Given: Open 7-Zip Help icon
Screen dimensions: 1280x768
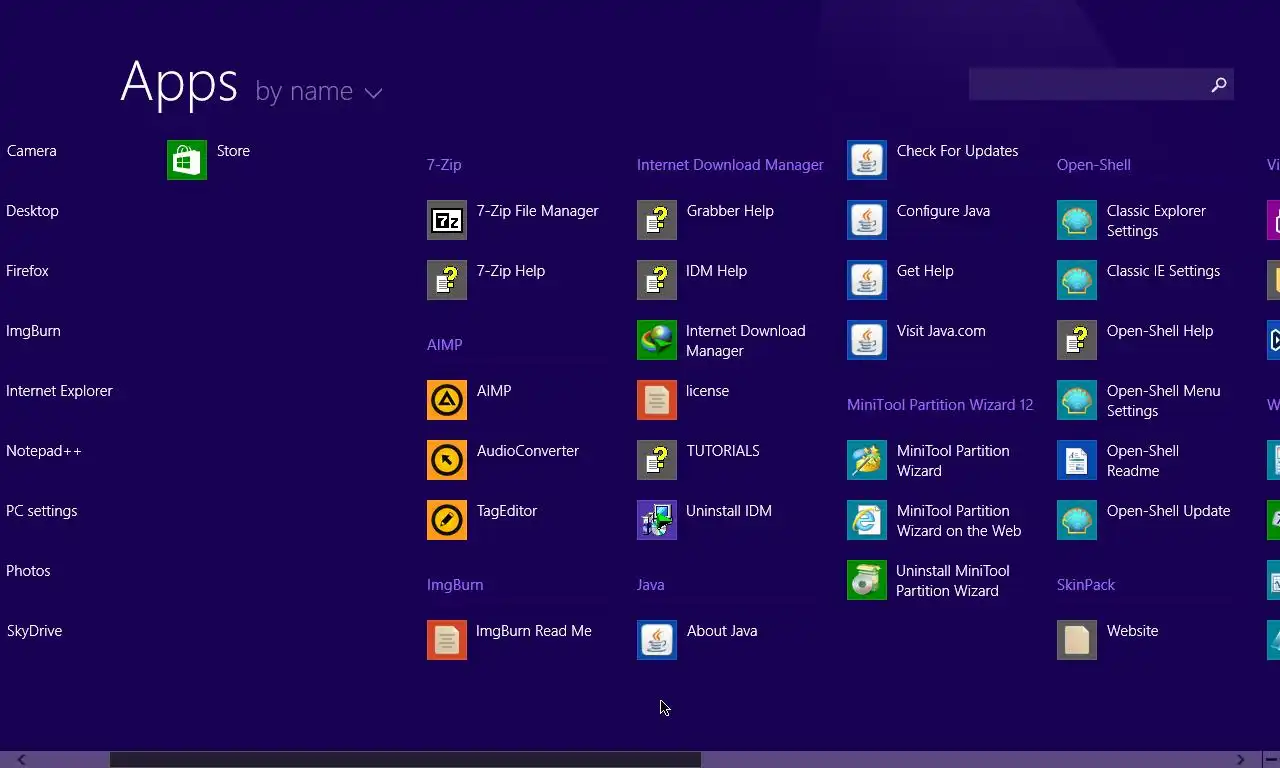Looking at the screenshot, I should [x=447, y=280].
